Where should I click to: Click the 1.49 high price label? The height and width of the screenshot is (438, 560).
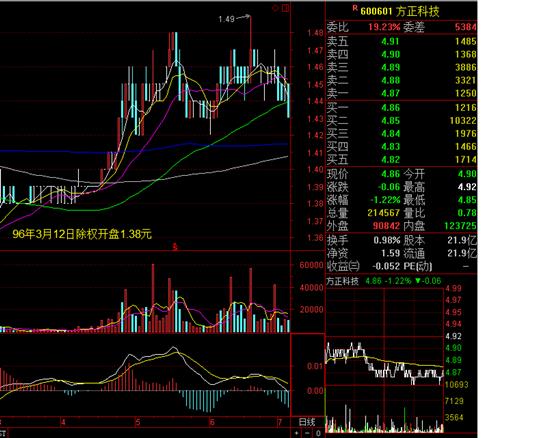(226, 19)
